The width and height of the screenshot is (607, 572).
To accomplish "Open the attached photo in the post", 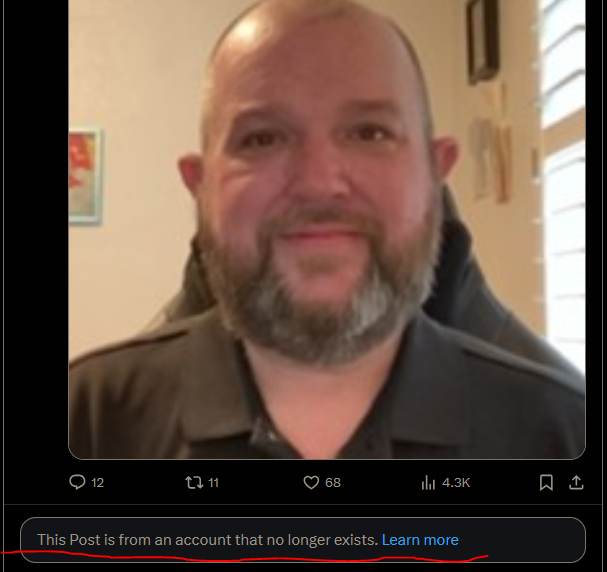I will coord(327,229).
